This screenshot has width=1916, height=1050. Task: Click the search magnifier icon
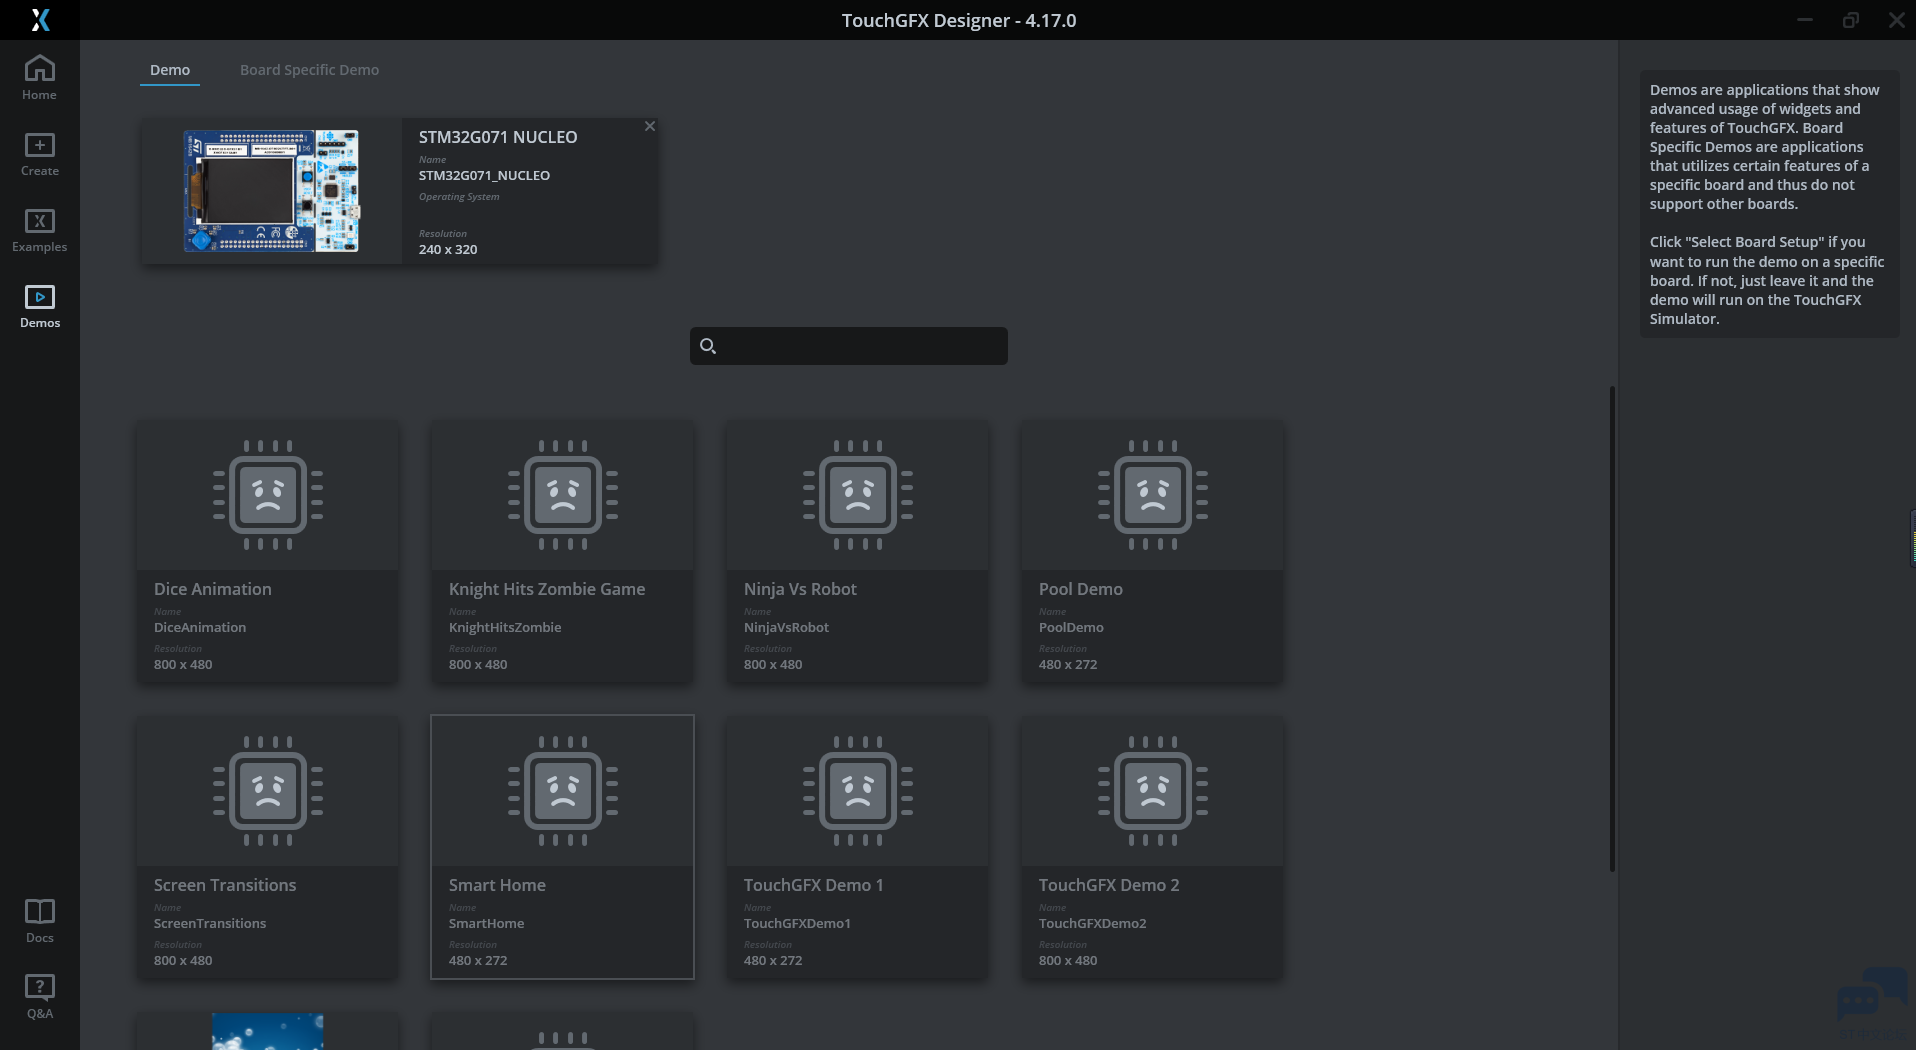point(708,346)
